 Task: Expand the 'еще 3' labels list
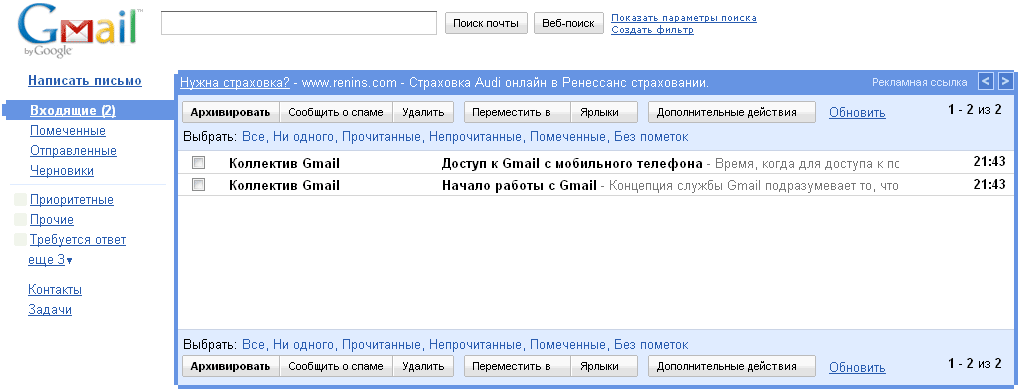click(50, 260)
